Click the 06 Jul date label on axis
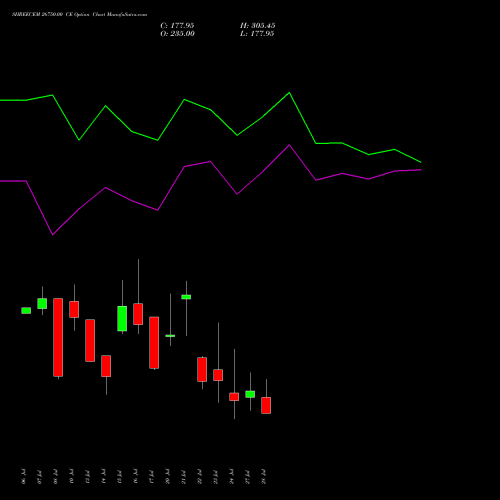This screenshot has width=500, height=500. click(23, 477)
